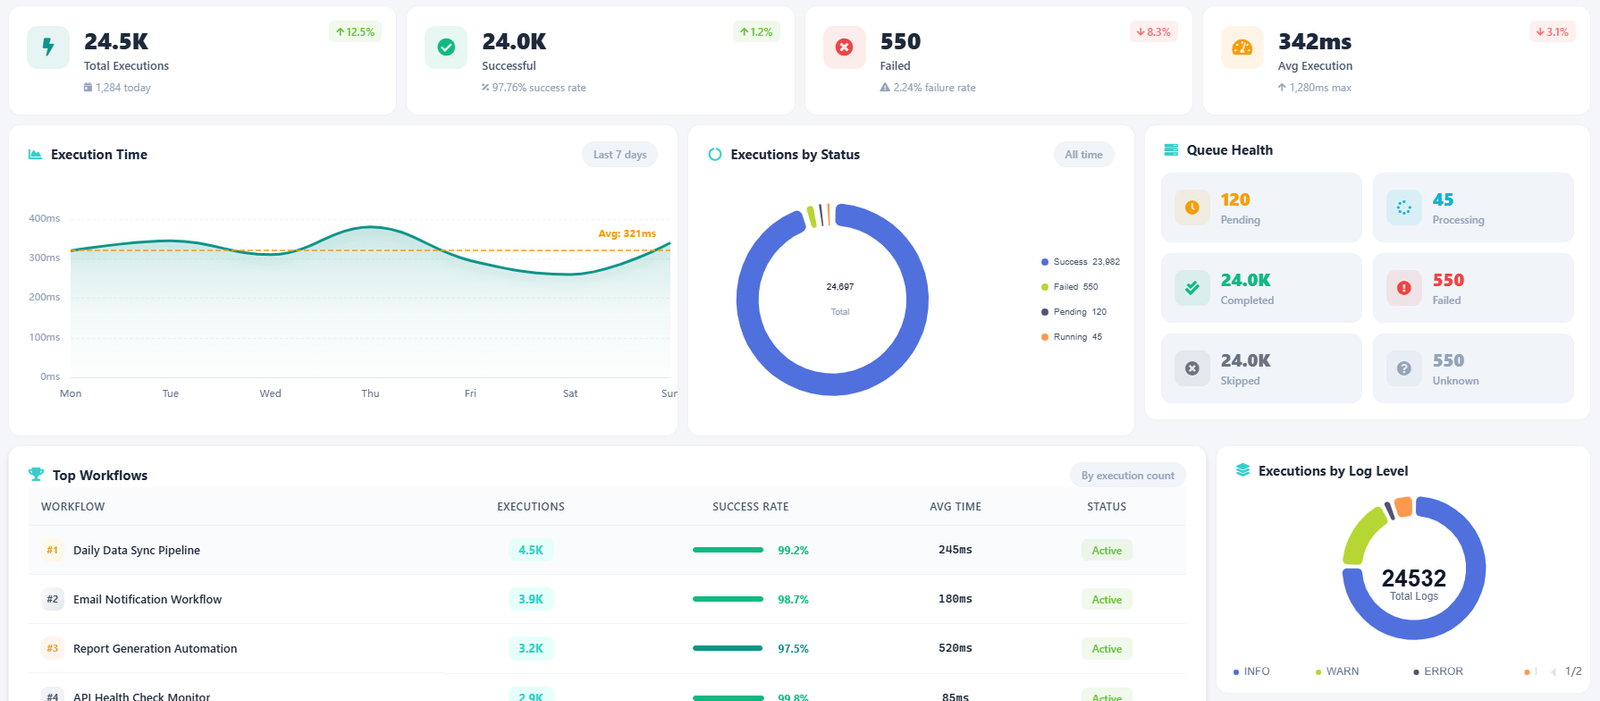Click the 97.5% success rate progress bar
This screenshot has height=701, width=1600.
pos(728,648)
